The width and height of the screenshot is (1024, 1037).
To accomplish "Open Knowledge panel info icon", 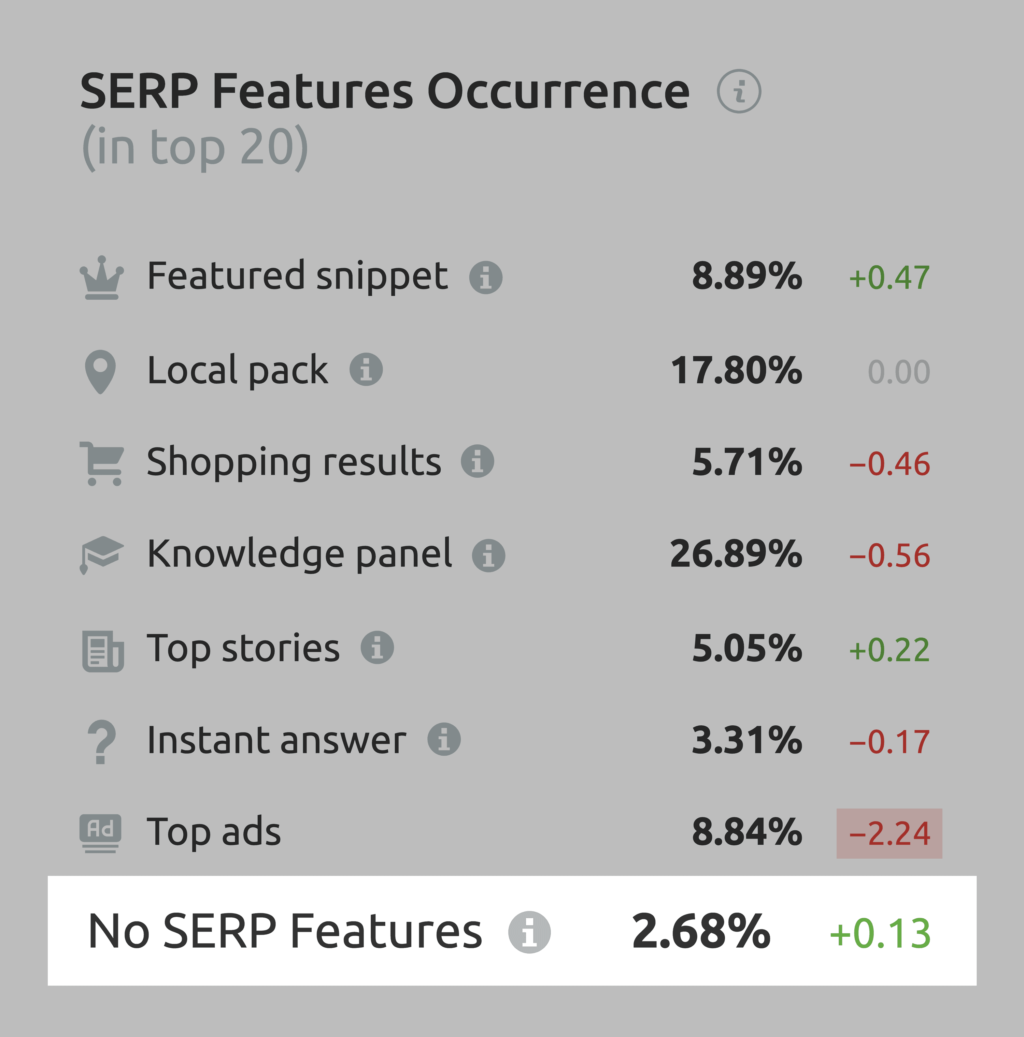I will point(489,556).
